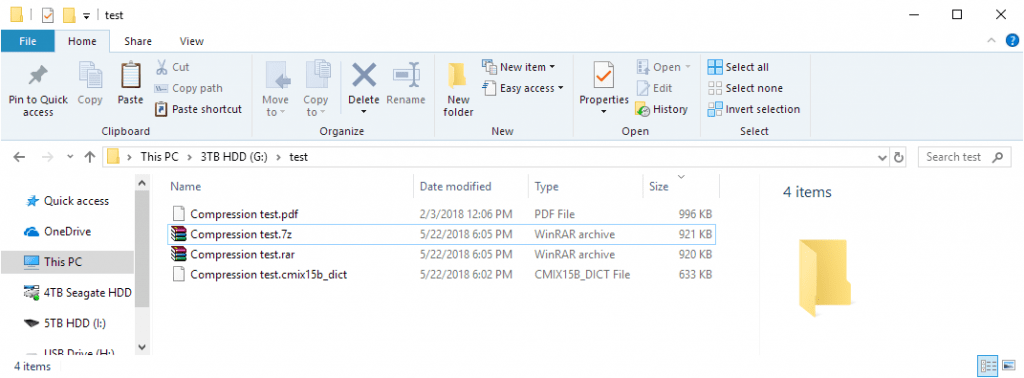Click the Delete X icon
The height and width of the screenshot is (378, 1024).
[364, 75]
